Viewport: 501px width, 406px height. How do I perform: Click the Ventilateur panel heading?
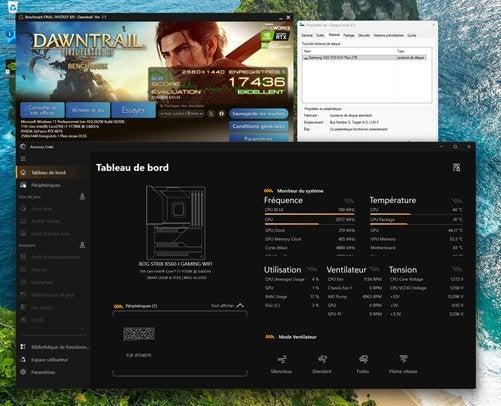346,269
